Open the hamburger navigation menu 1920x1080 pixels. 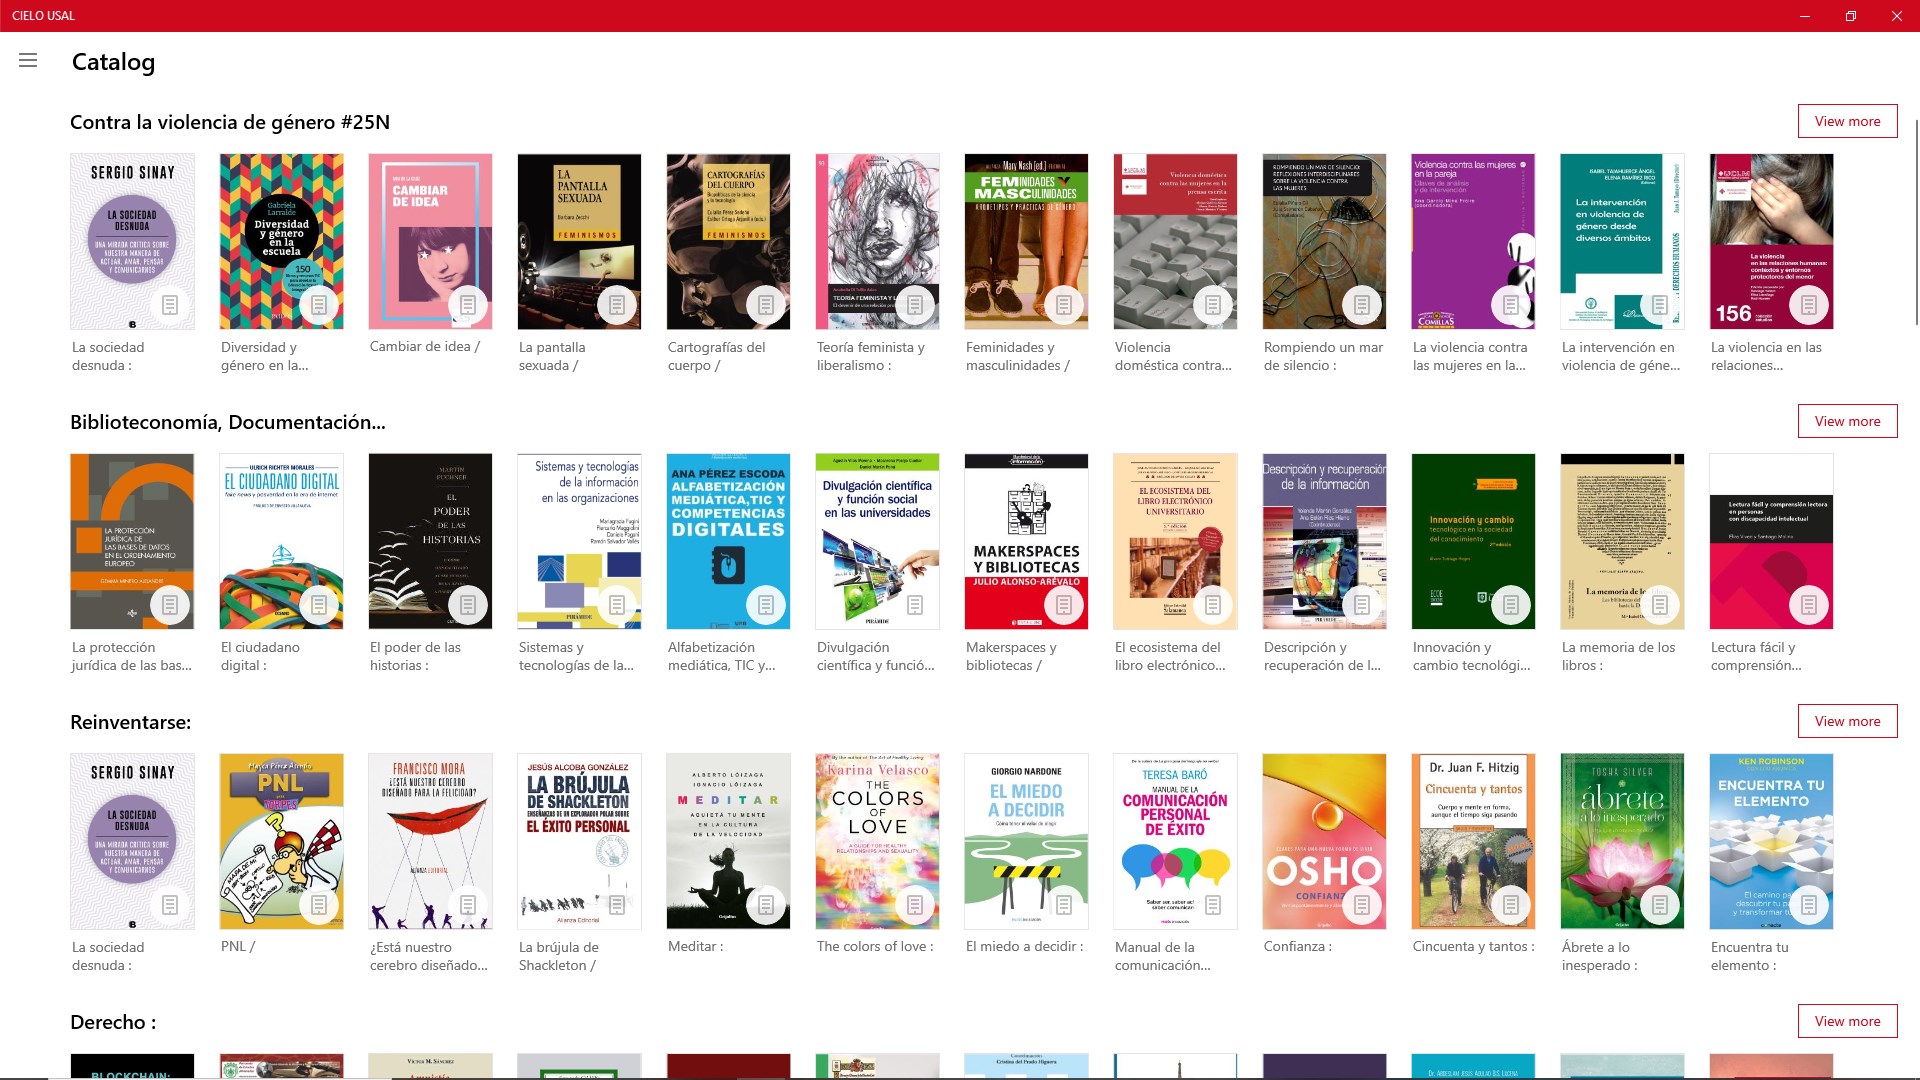28,61
